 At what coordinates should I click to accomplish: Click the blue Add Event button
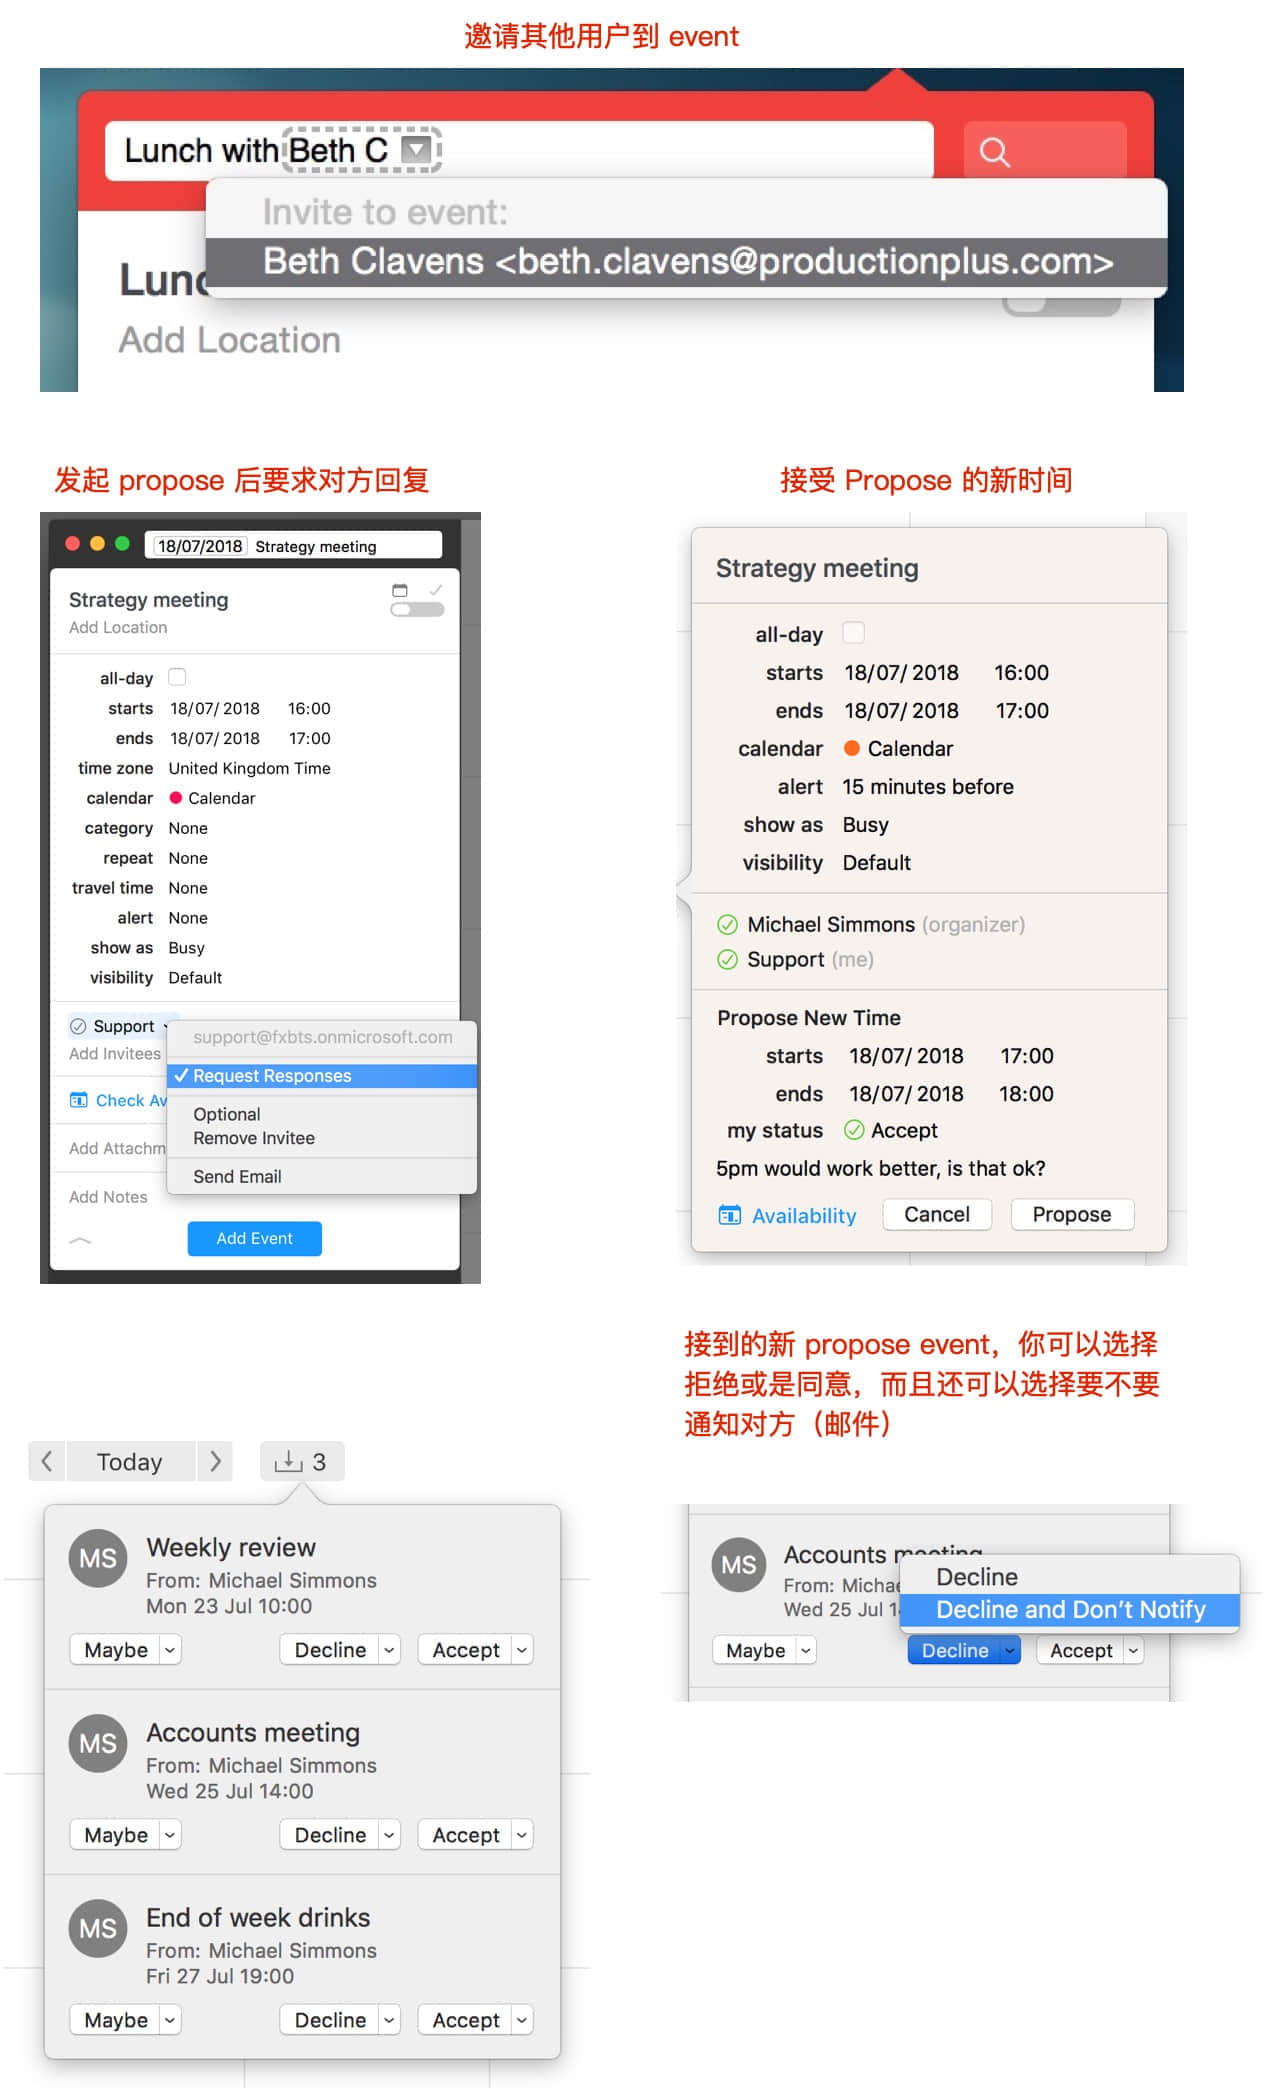(x=254, y=1238)
